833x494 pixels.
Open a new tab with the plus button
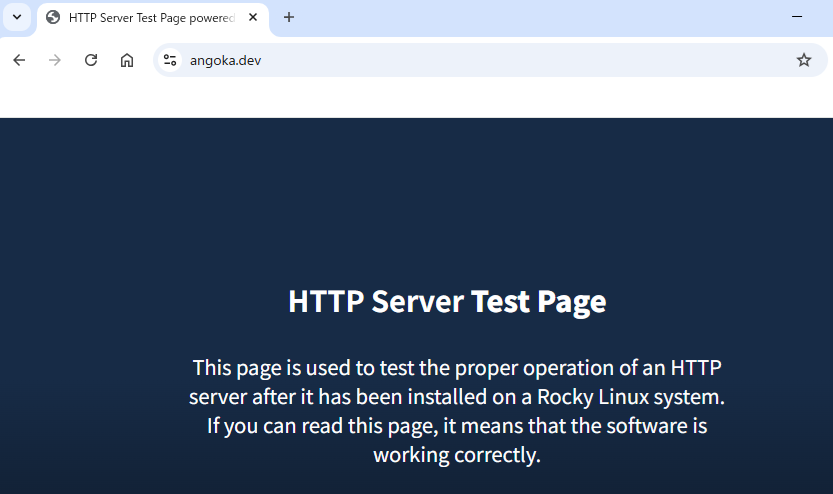(289, 17)
